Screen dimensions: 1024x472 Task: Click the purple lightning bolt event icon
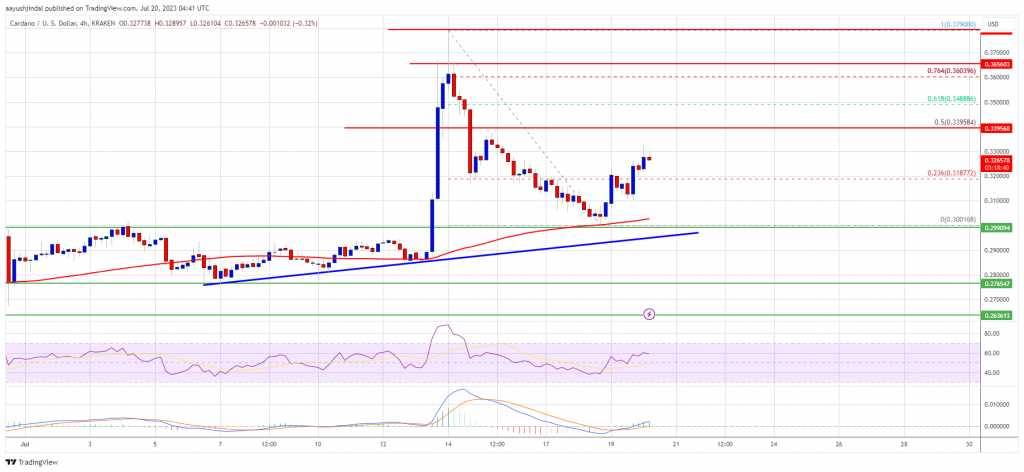click(650, 314)
